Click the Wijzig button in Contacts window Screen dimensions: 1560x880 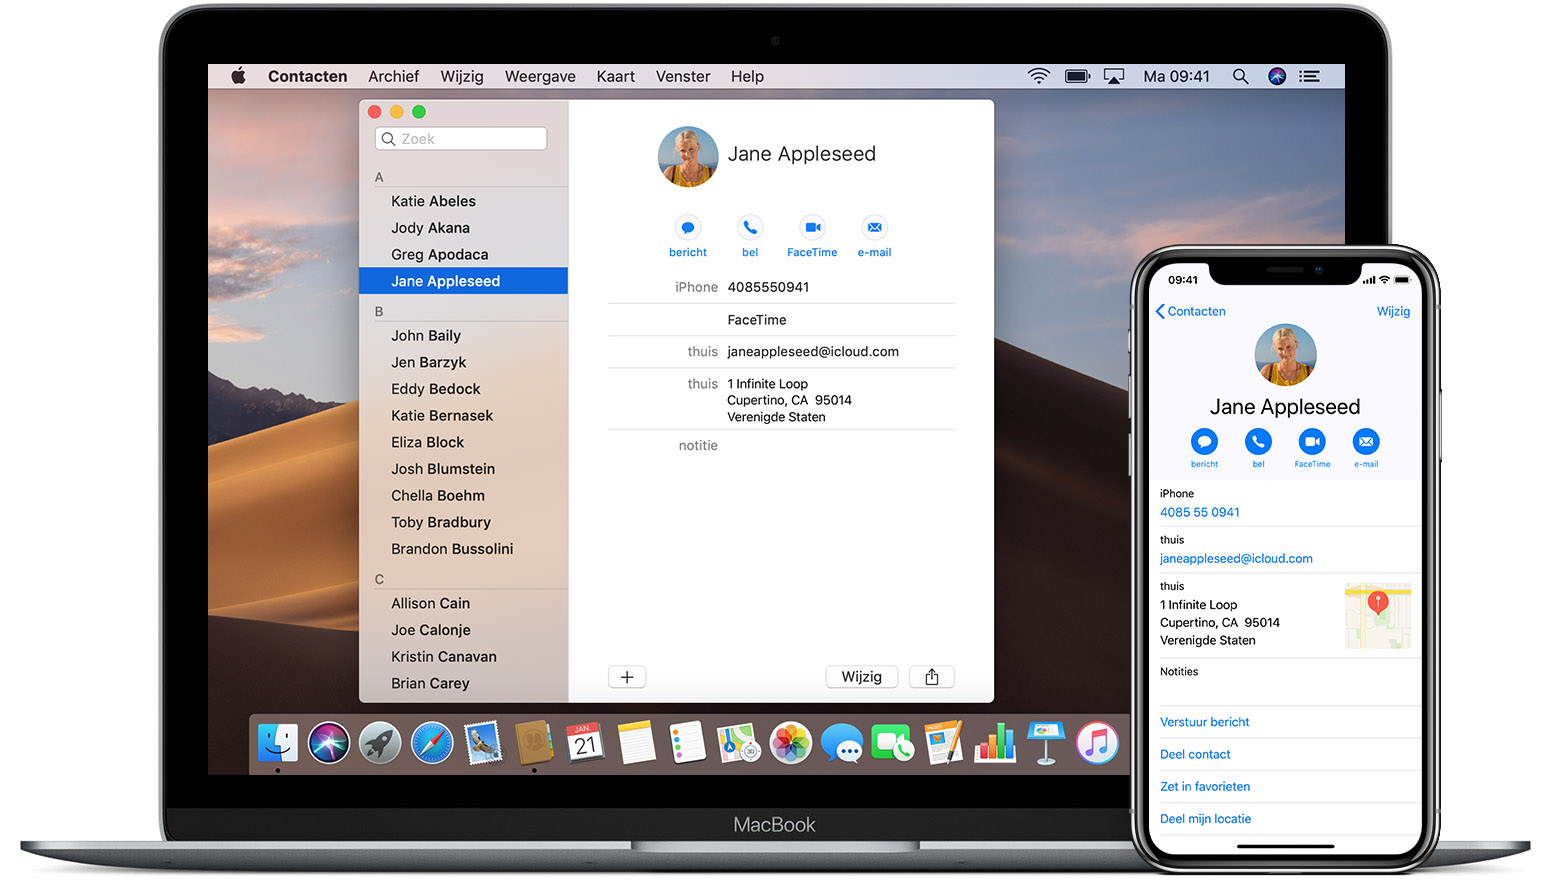click(862, 677)
